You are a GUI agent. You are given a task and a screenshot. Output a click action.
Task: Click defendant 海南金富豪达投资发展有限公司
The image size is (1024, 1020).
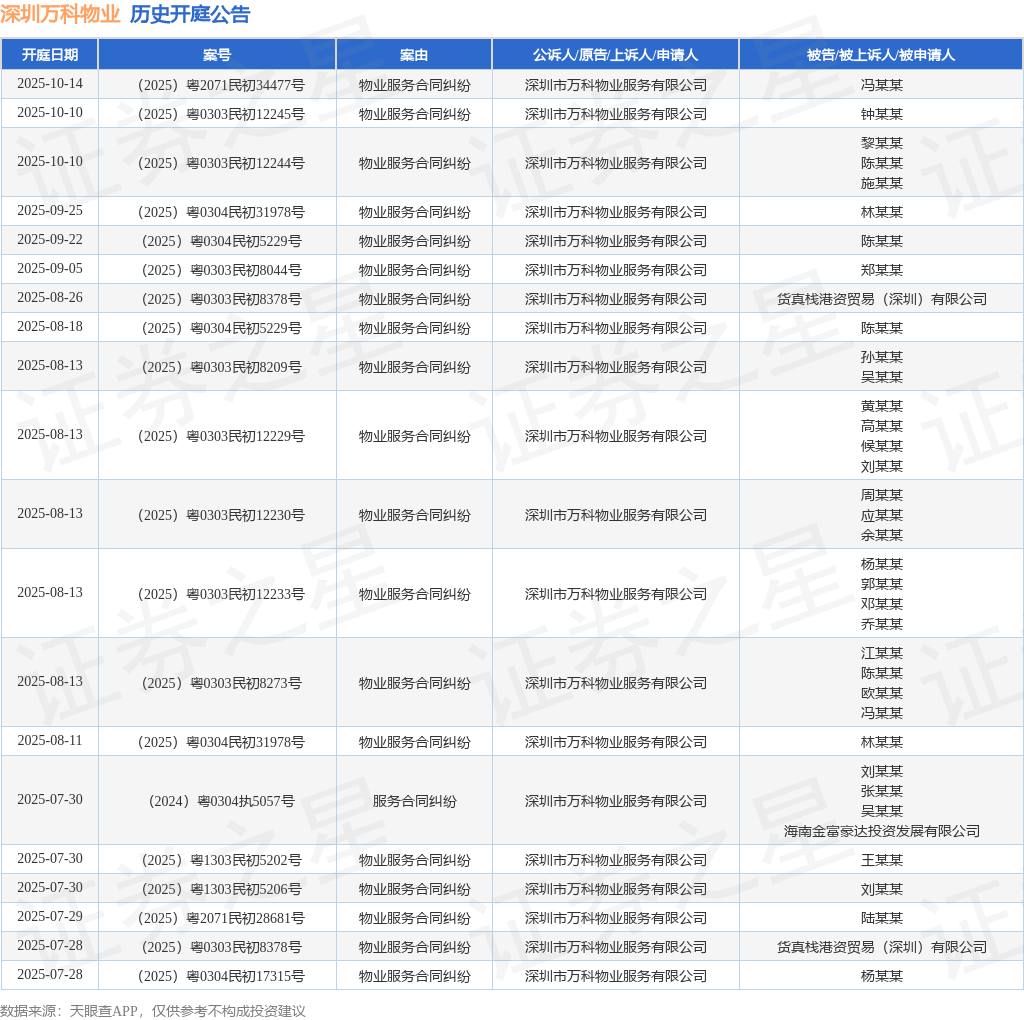coord(882,831)
